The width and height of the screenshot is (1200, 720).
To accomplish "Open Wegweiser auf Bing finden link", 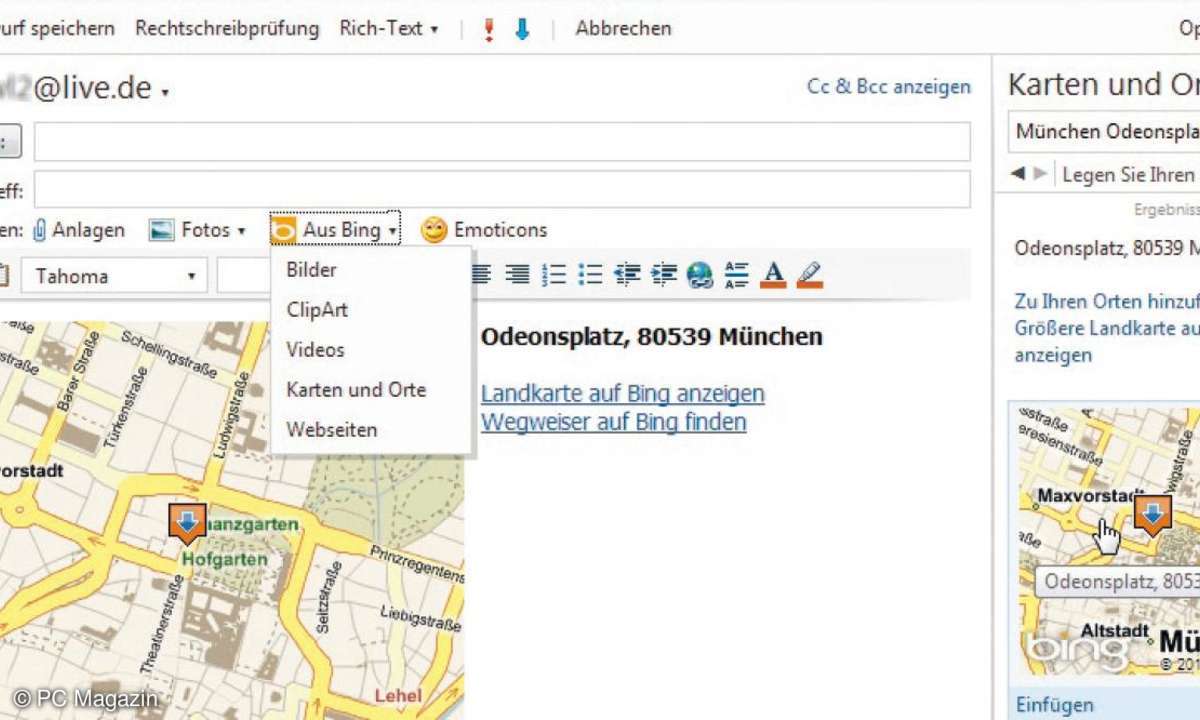I will click(614, 422).
